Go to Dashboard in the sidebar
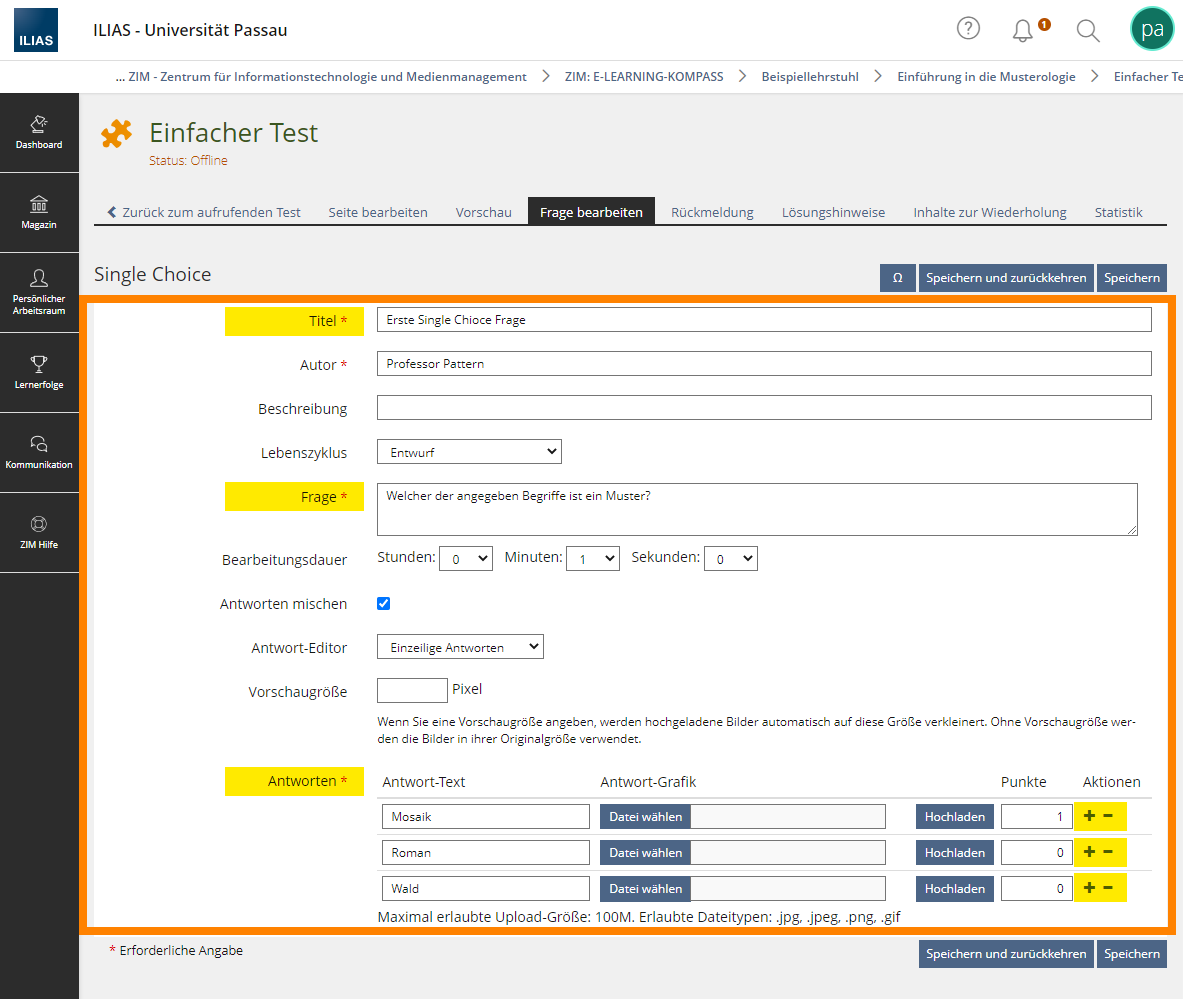 (x=39, y=133)
